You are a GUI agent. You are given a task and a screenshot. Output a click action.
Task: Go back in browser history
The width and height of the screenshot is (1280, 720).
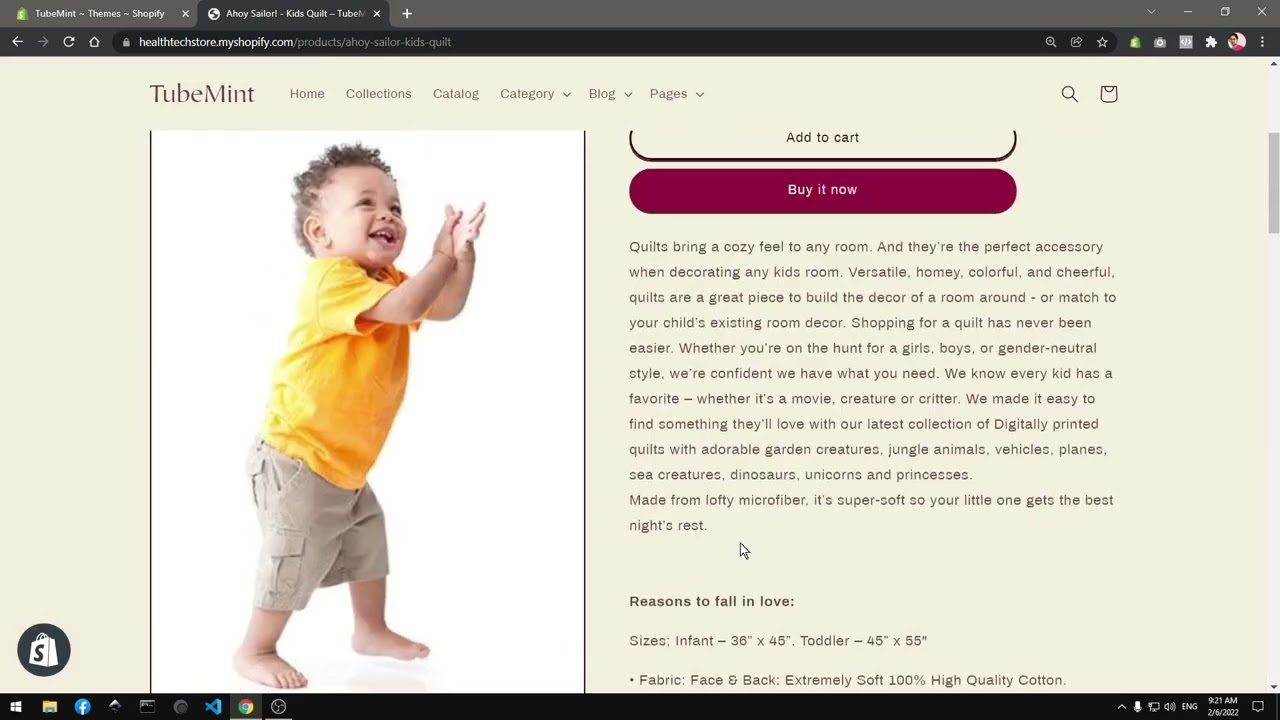[x=17, y=42]
